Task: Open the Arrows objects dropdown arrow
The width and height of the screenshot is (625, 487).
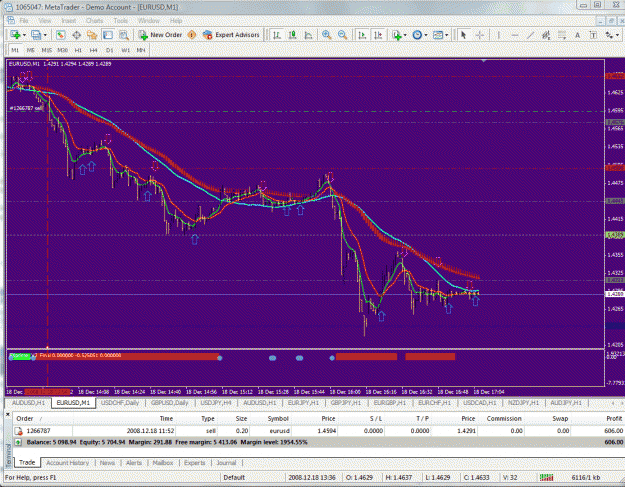Action: [x=617, y=35]
